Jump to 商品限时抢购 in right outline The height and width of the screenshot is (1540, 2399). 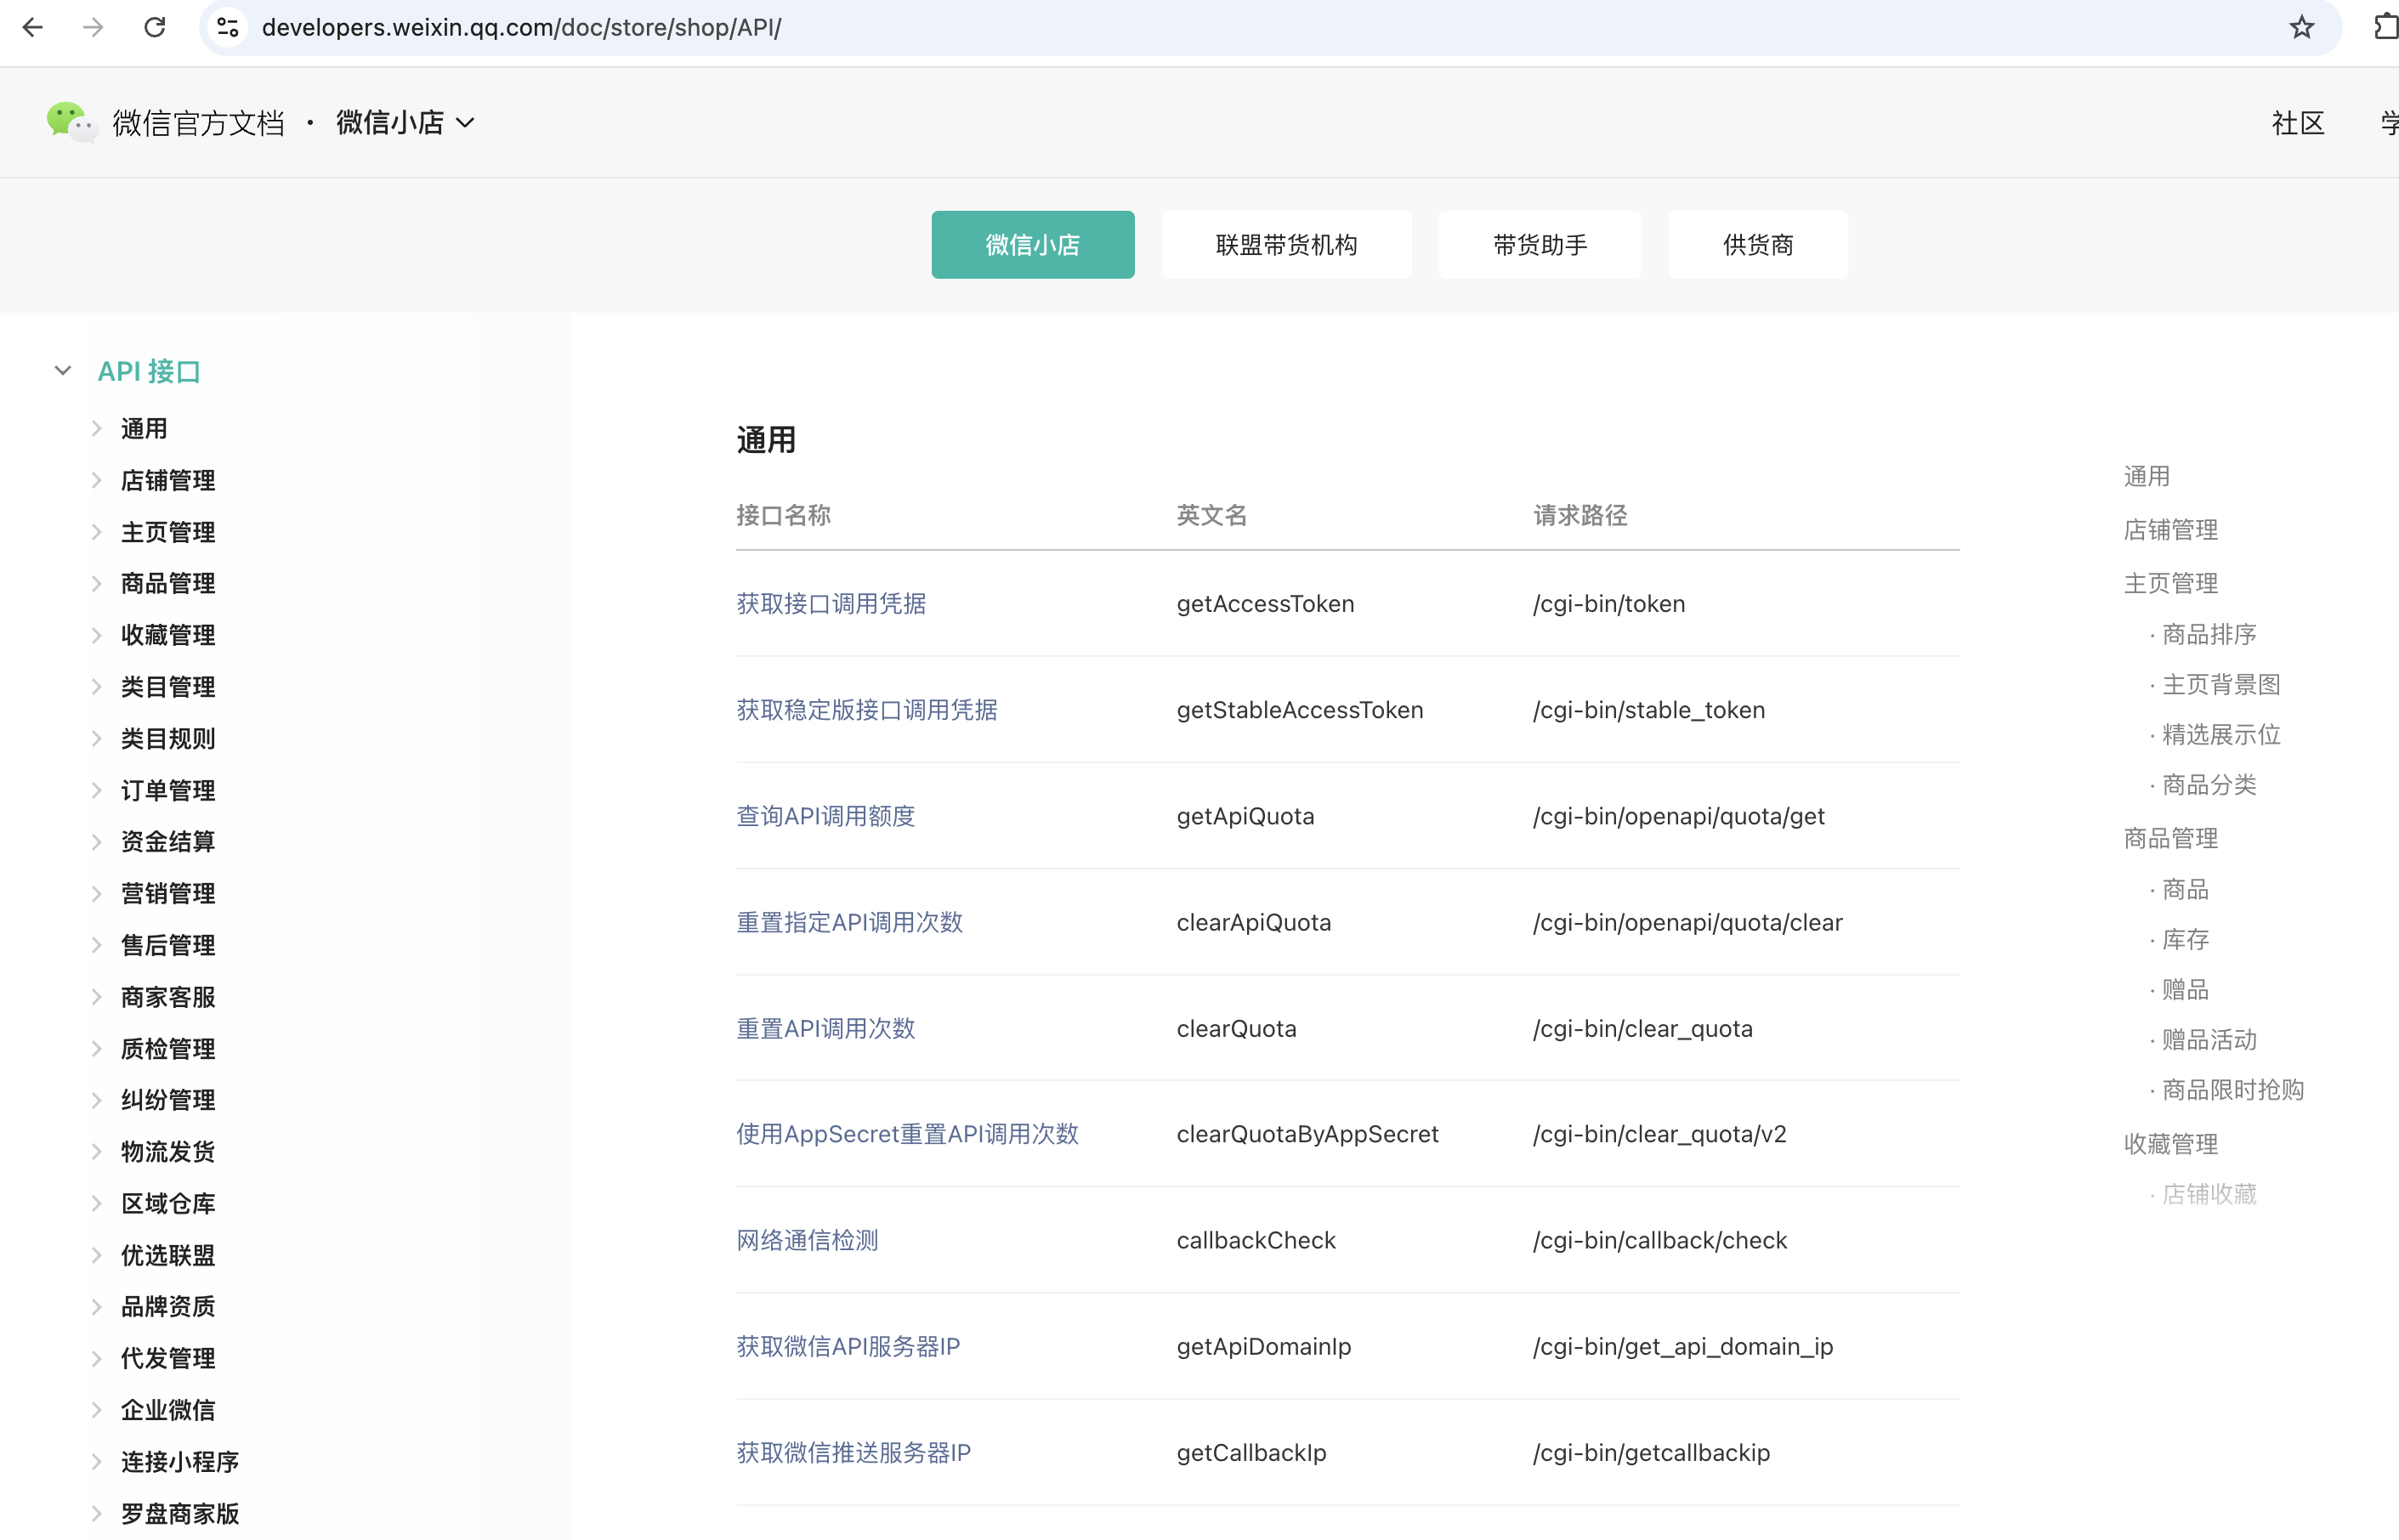(2232, 1090)
